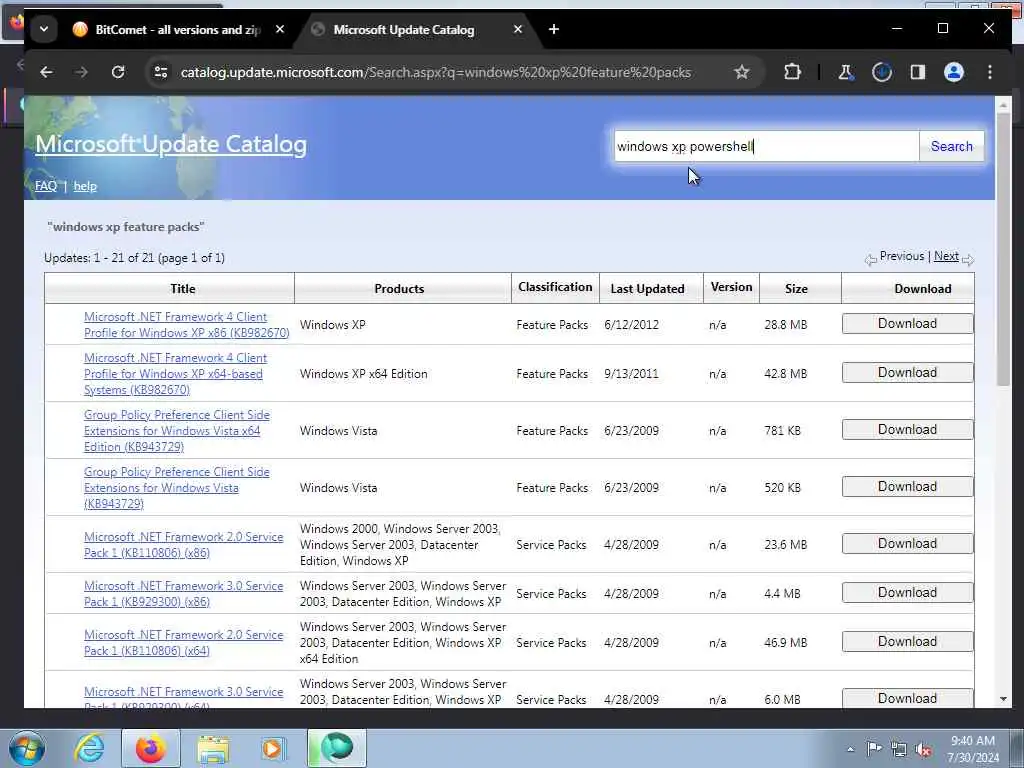
Task: Open the tab search chevron
Action: click(44, 29)
